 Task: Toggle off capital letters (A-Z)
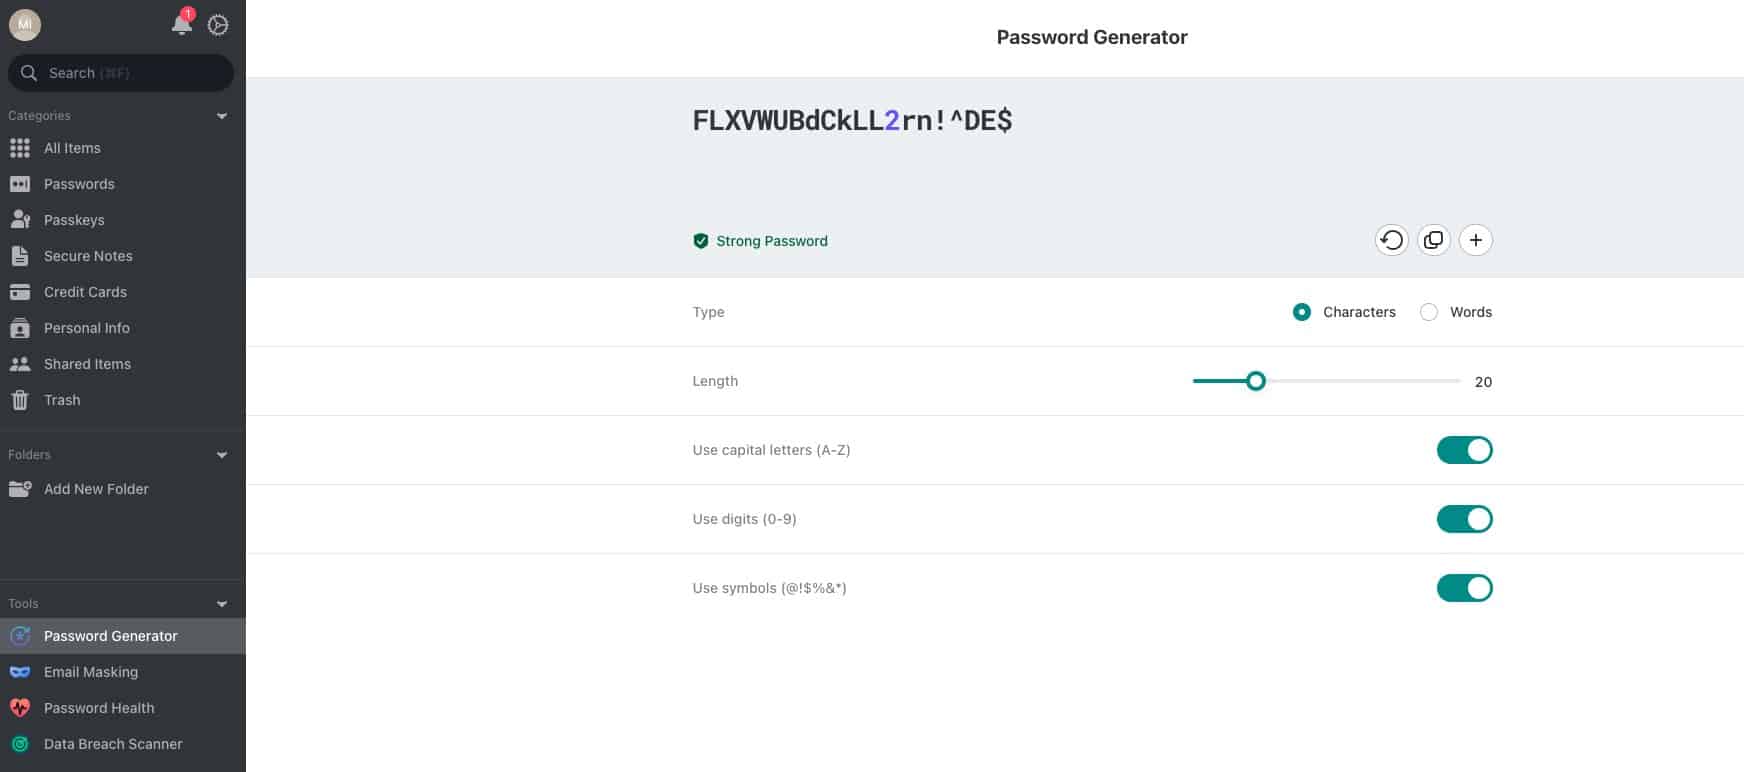coord(1465,450)
